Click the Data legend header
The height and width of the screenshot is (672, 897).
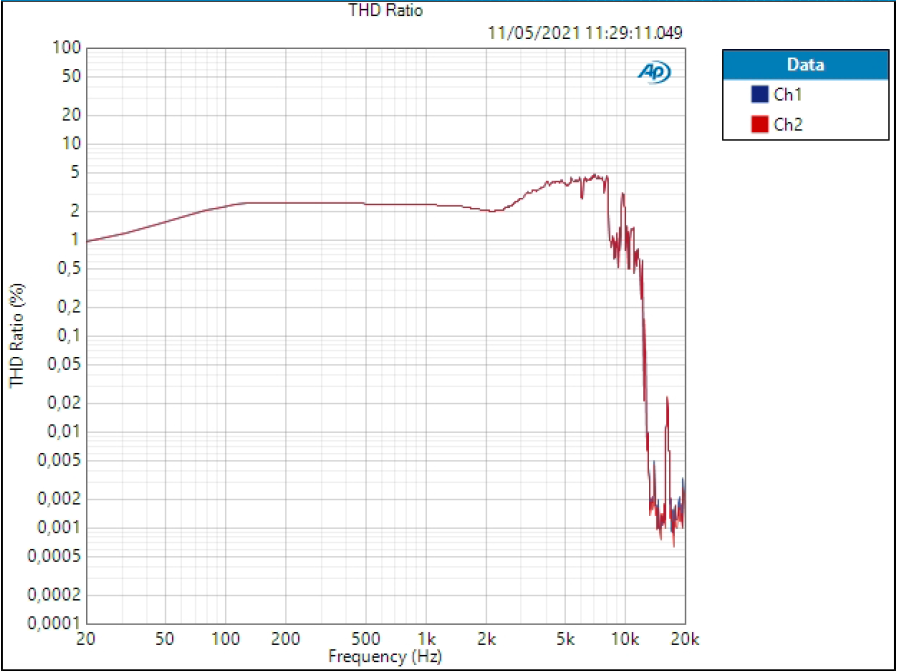pyautogui.click(x=805, y=65)
